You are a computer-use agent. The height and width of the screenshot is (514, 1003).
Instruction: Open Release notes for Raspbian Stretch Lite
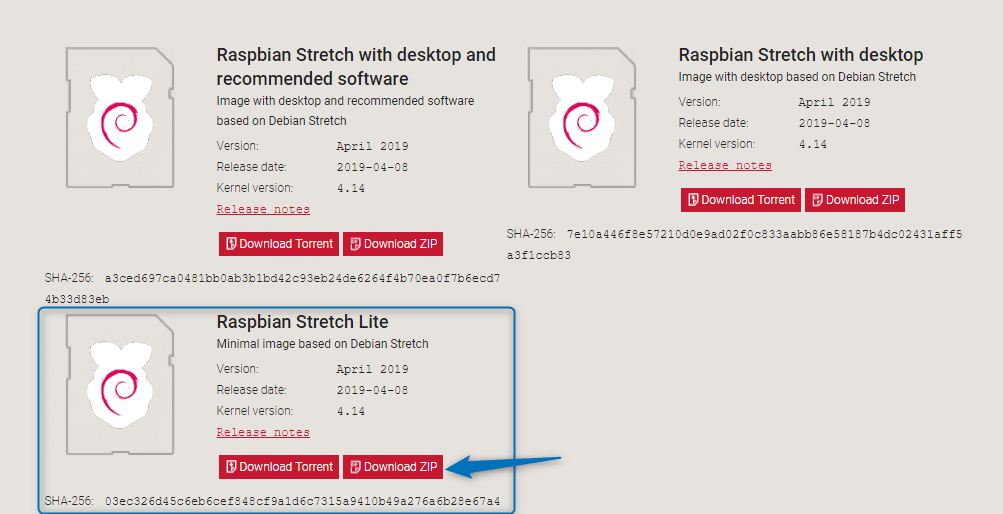pyautogui.click(x=263, y=432)
